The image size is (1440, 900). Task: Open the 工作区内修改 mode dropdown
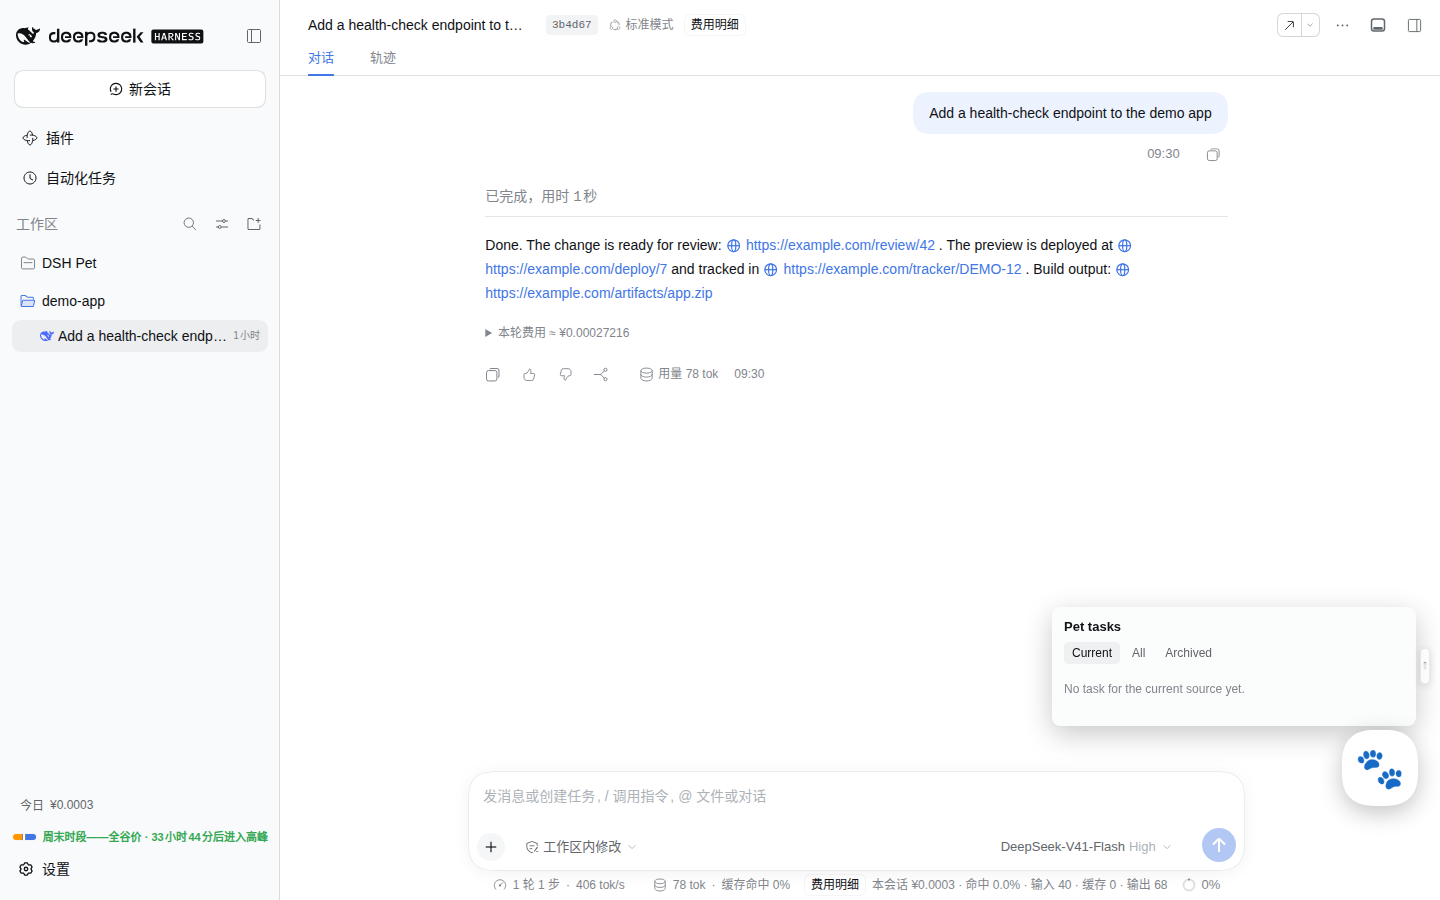581,847
